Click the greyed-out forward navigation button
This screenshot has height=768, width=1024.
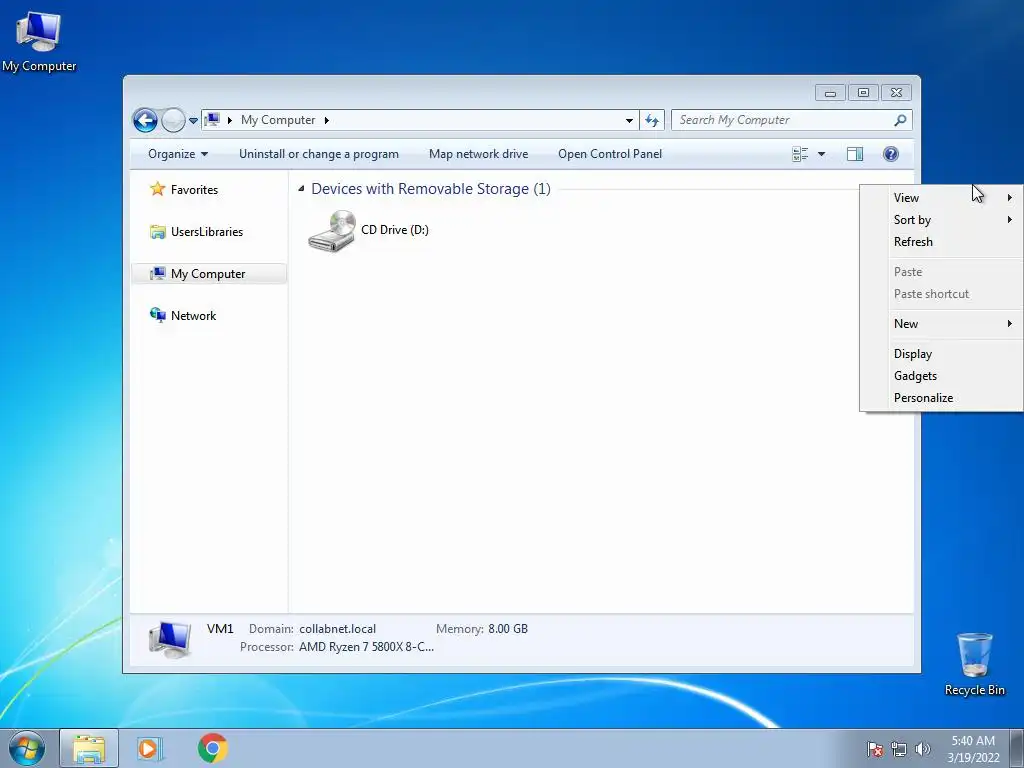[173, 120]
